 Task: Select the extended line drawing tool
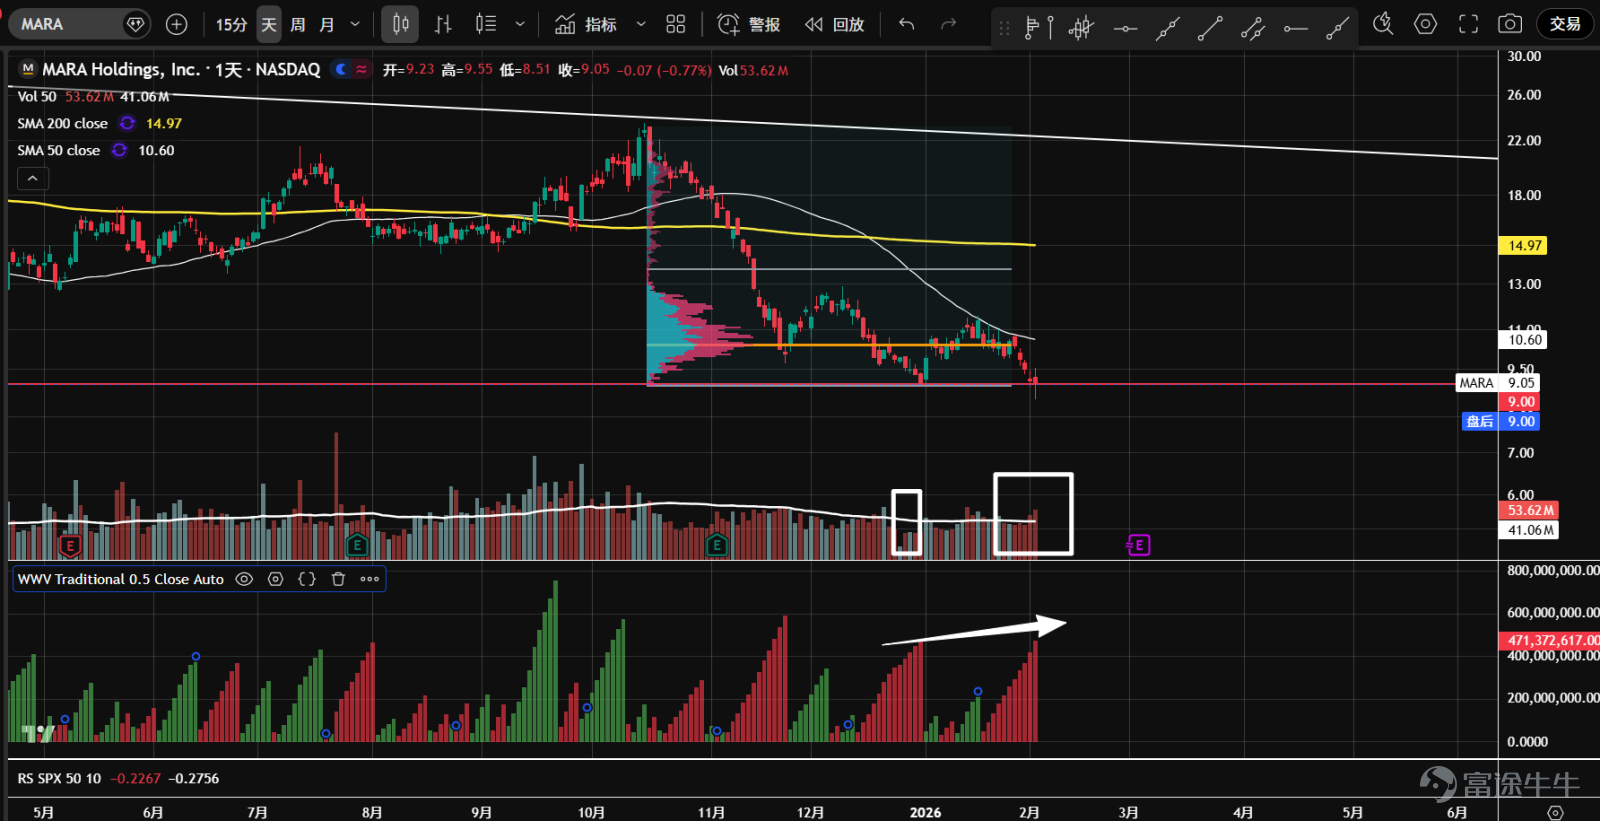tap(1167, 28)
